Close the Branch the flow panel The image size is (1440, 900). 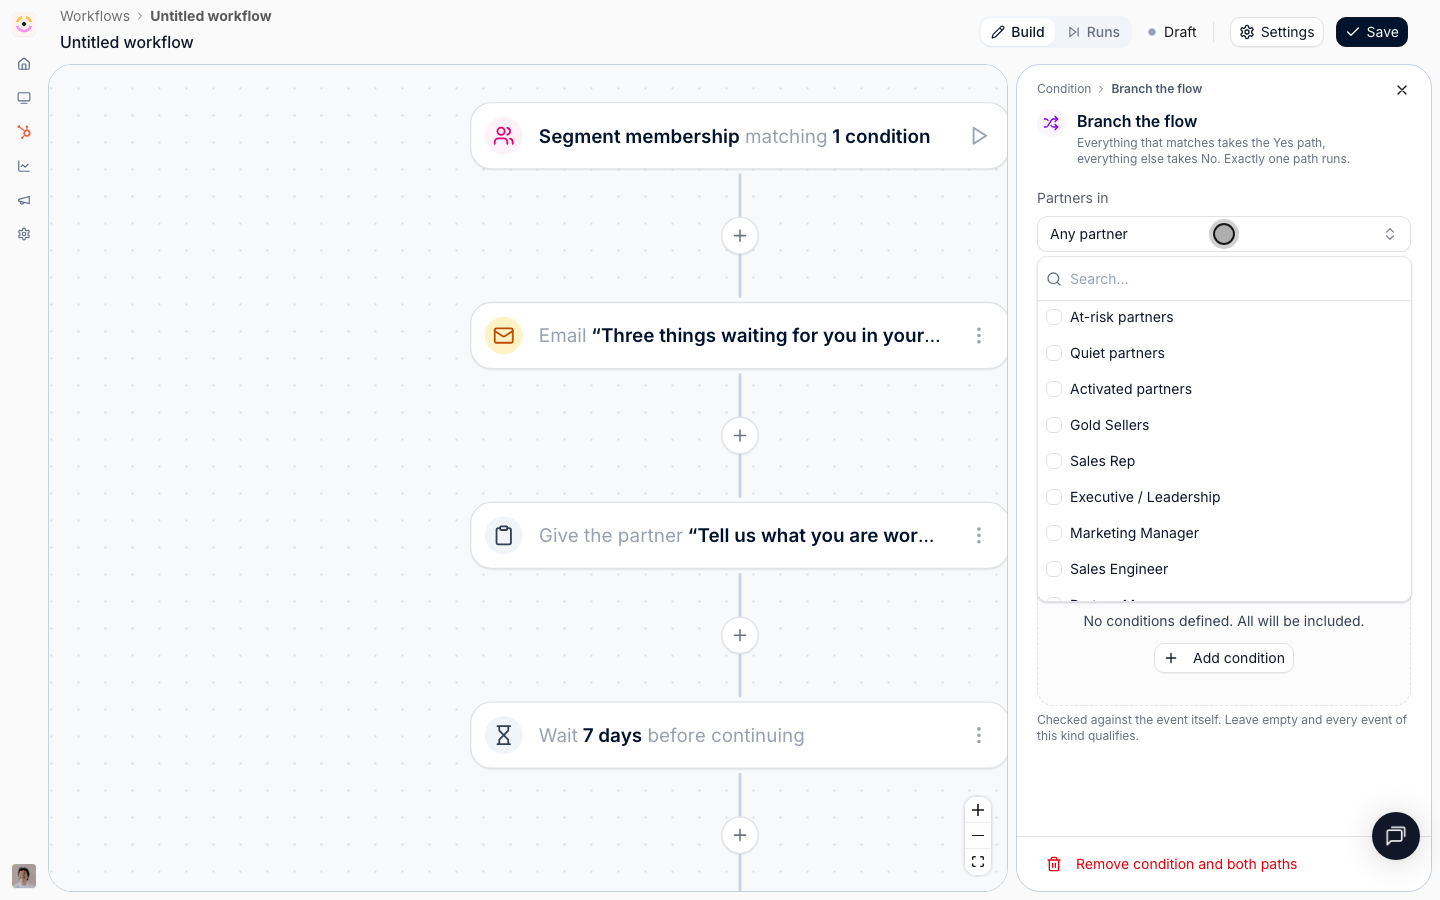(x=1402, y=90)
